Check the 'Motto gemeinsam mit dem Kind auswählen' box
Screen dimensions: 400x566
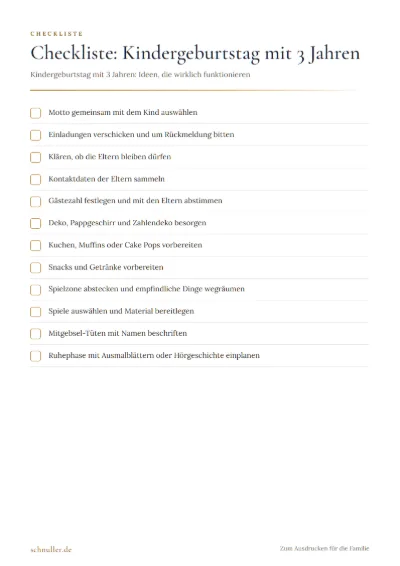coord(35,113)
